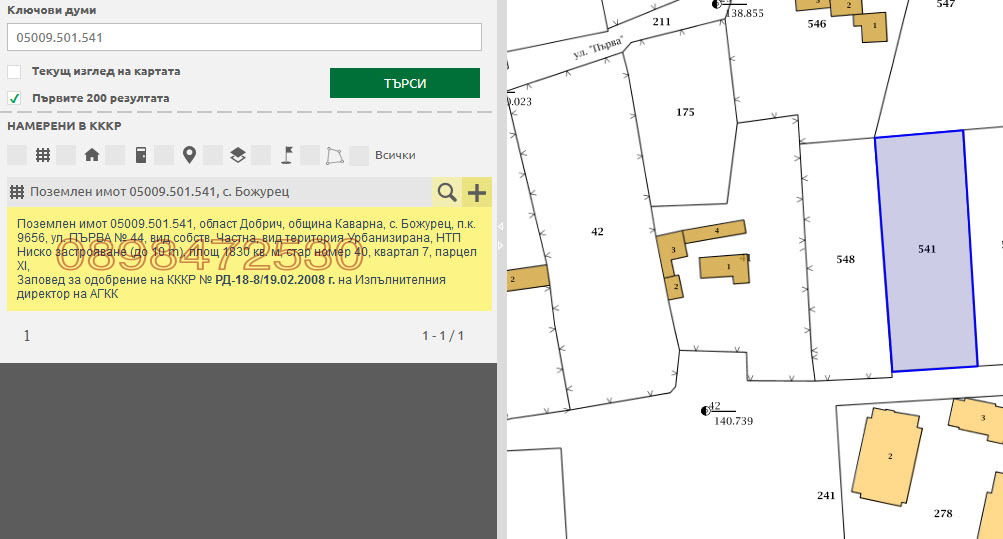Enable 'Текущ изглед на картата' checkbox

tap(14, 72)
